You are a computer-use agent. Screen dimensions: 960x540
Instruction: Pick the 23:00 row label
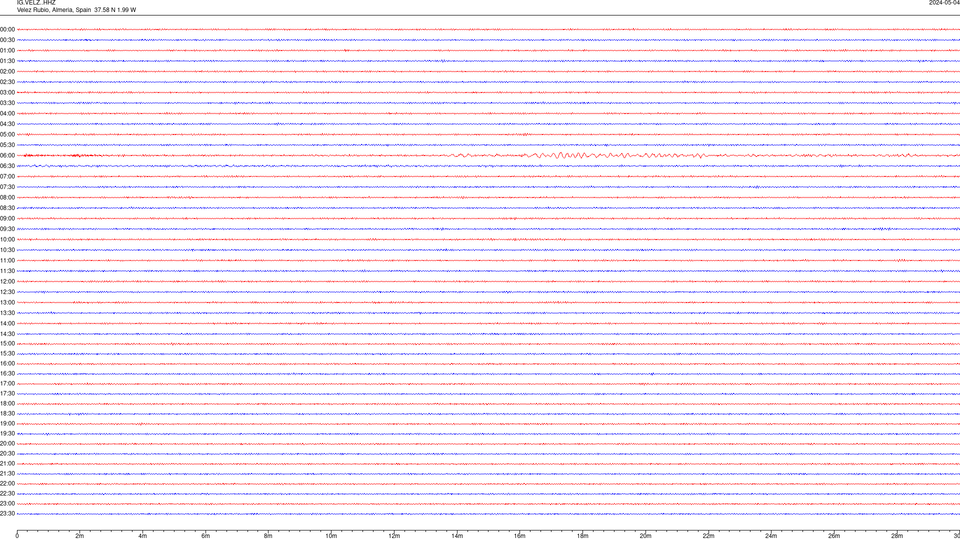click(7, 504)
